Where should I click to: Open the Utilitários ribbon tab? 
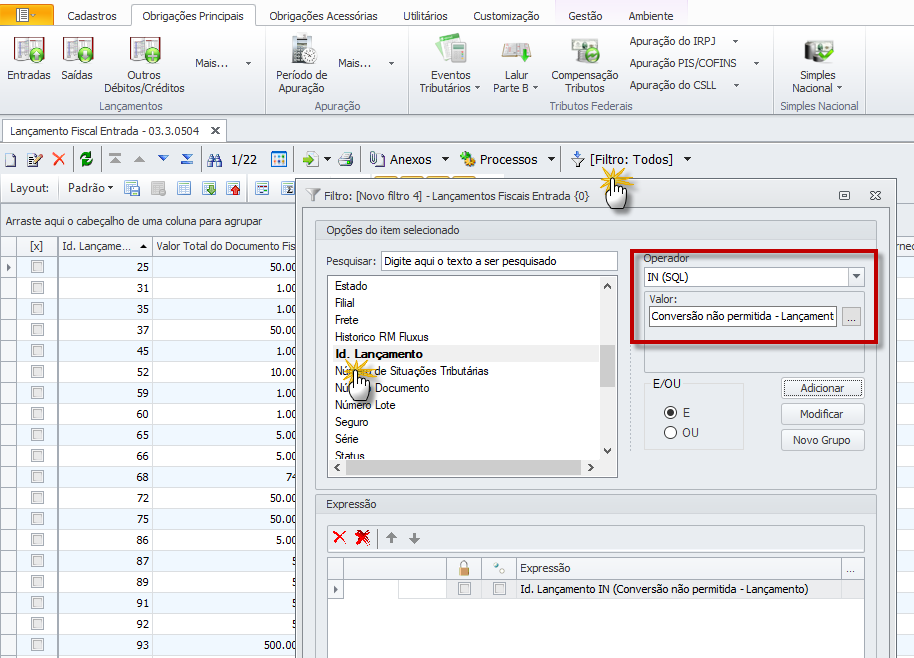pos(425,16)
